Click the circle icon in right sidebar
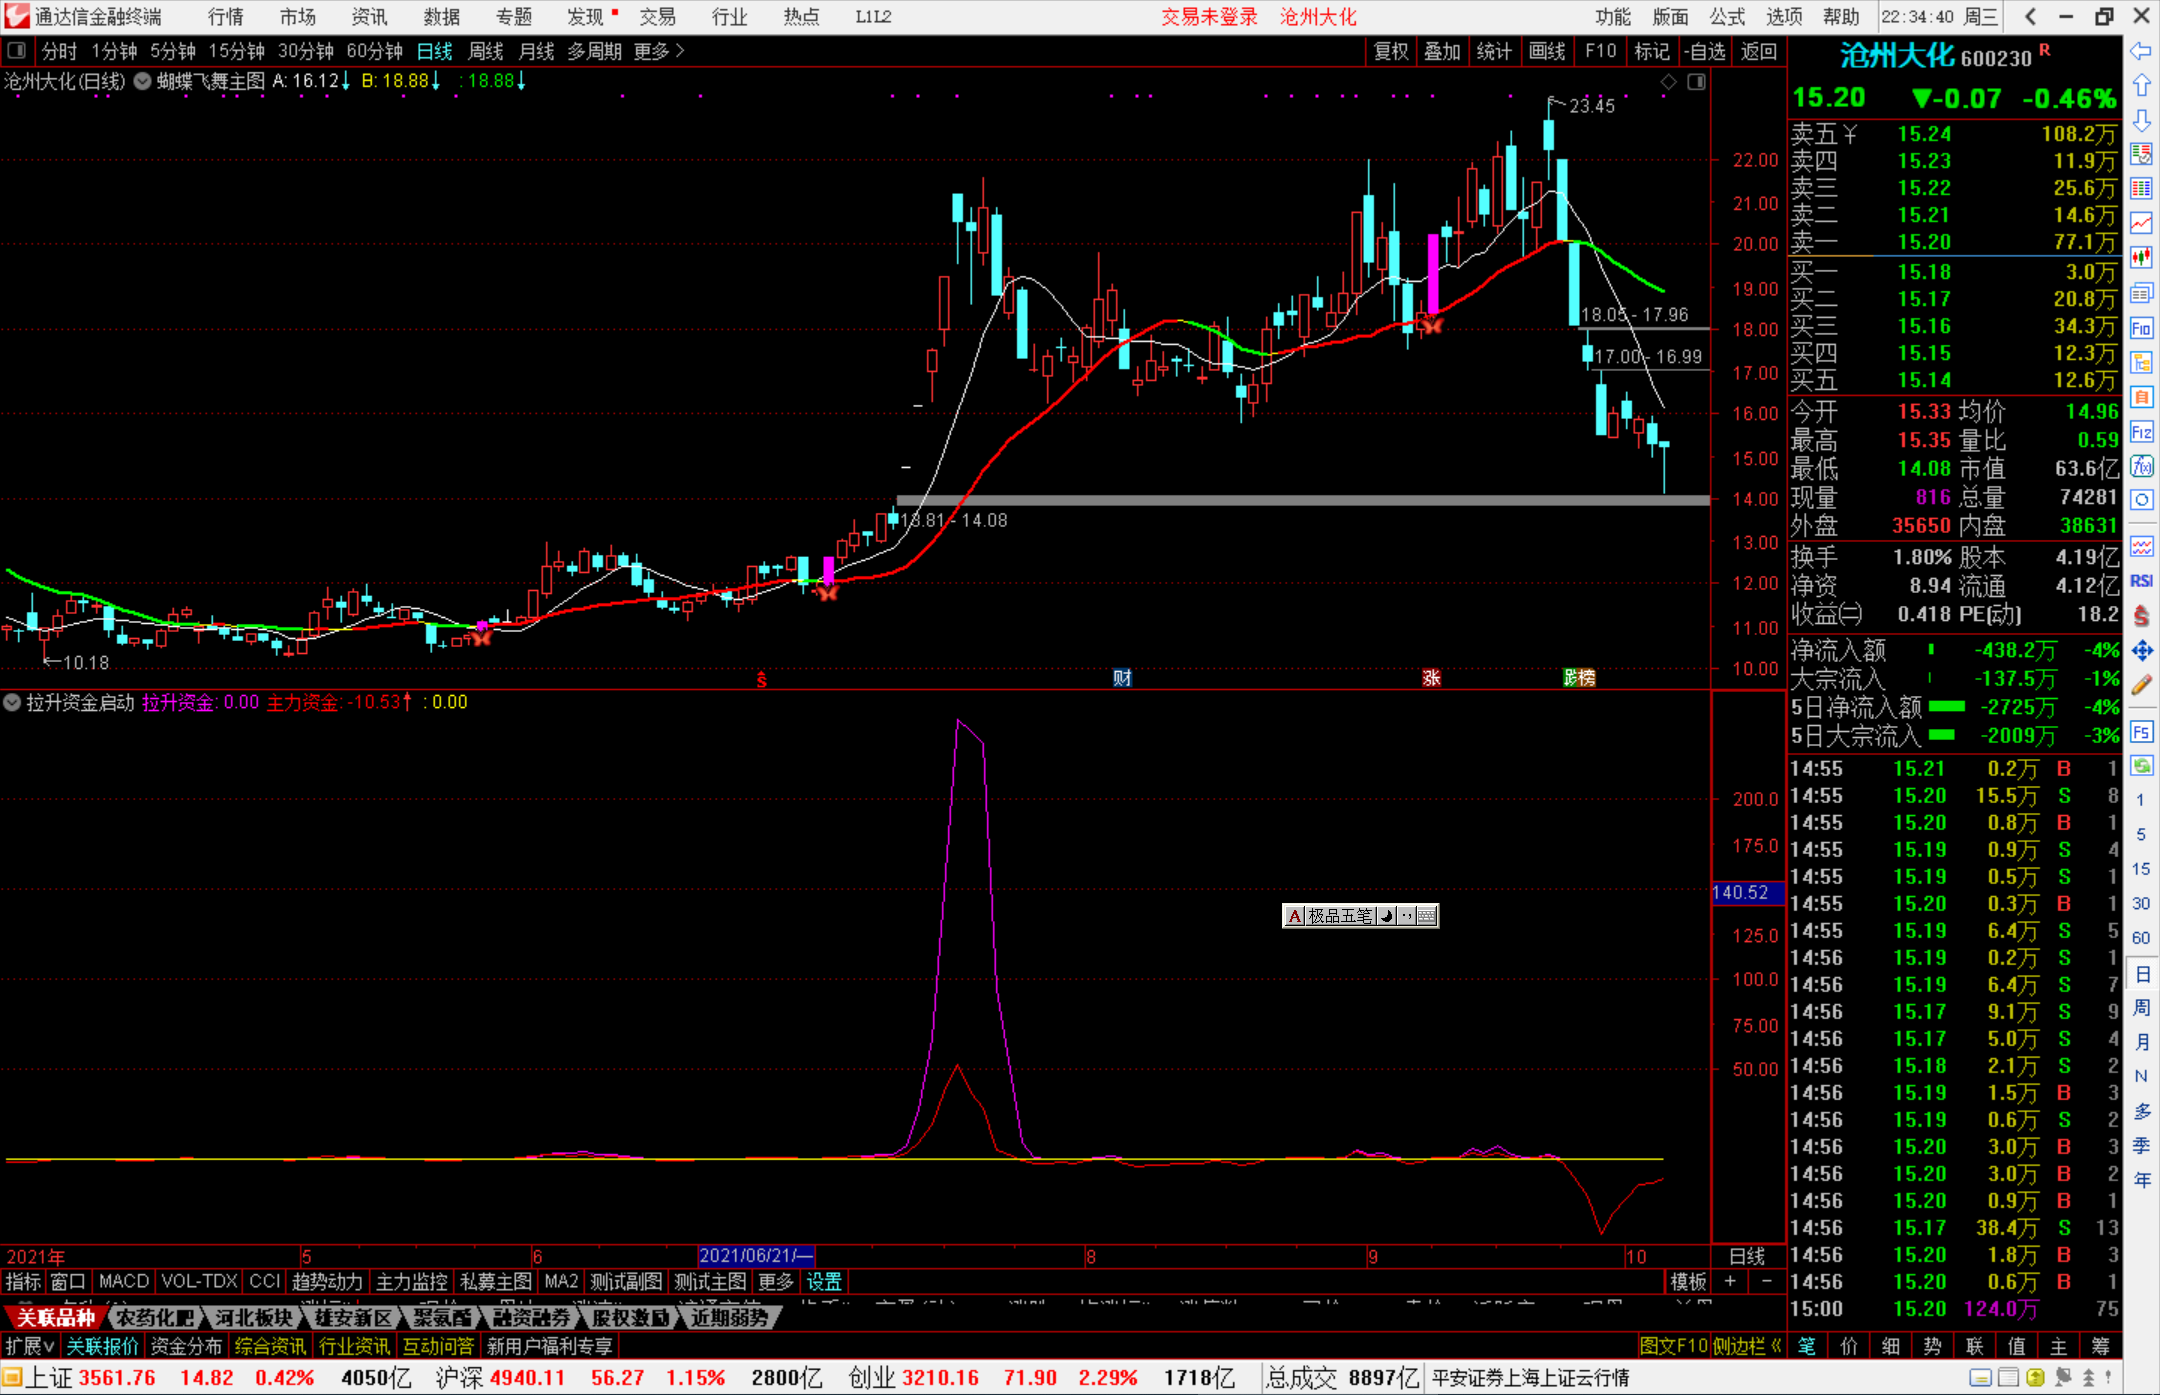This screenshot has width=2160, height=1395. [2141, 500]
